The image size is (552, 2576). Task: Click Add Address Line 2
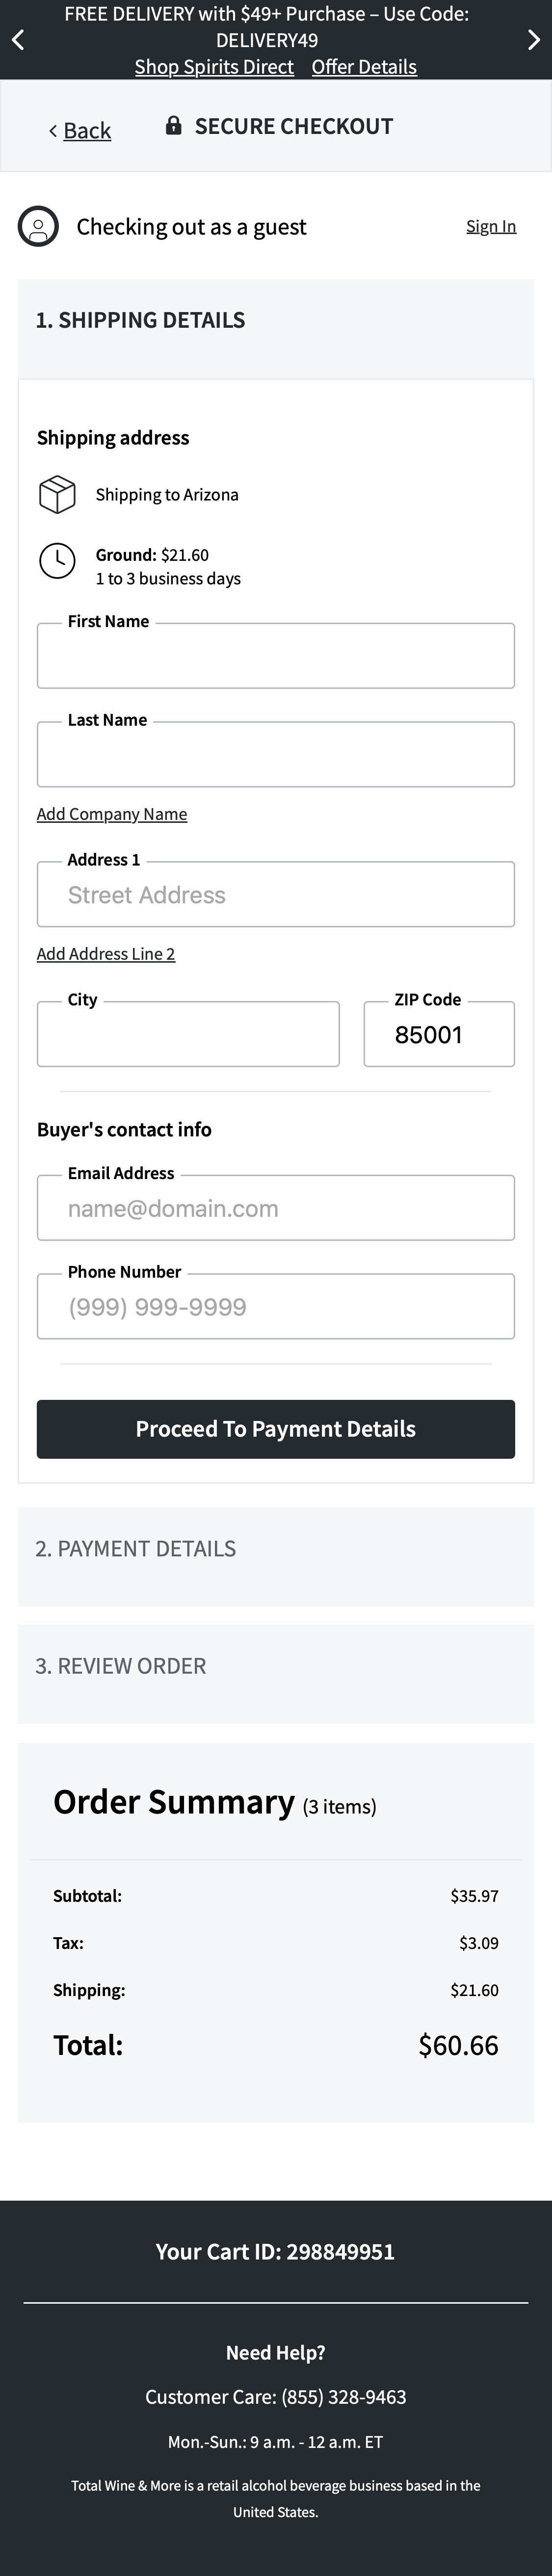click(106, 953)
